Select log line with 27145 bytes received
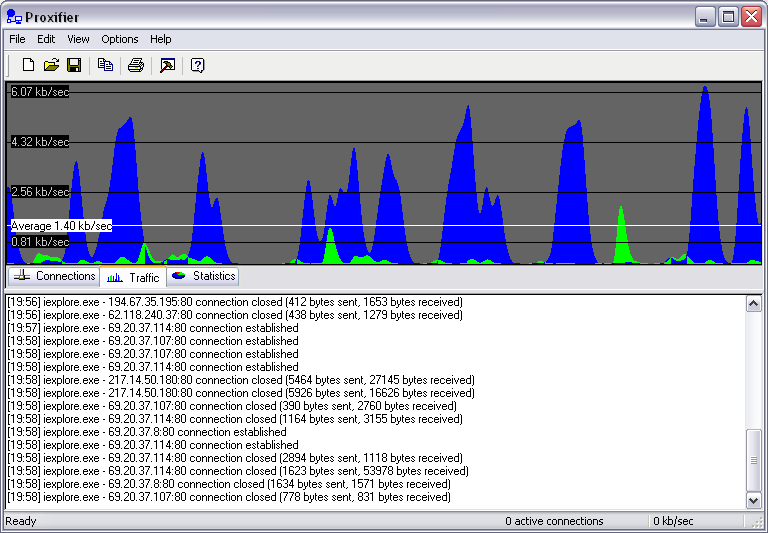Image resolution: width=768 pixels, height=533 pixels. 241,380
